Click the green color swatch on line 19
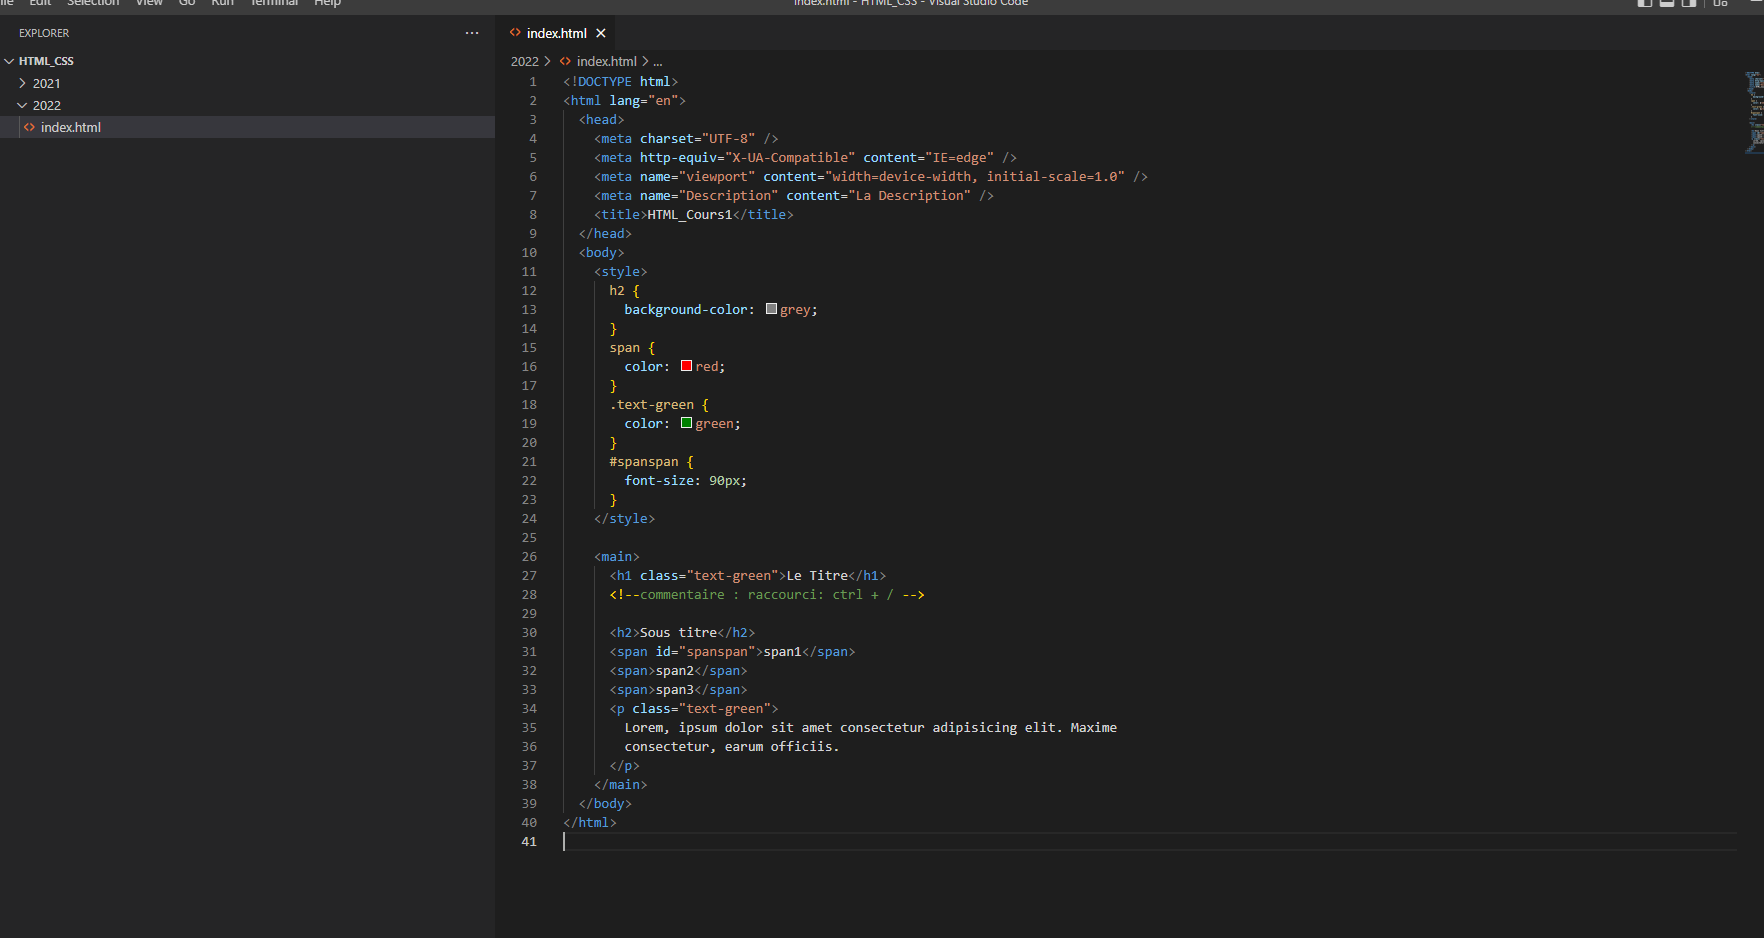This screenshot has height=938, width=1764. click(686, 423)
